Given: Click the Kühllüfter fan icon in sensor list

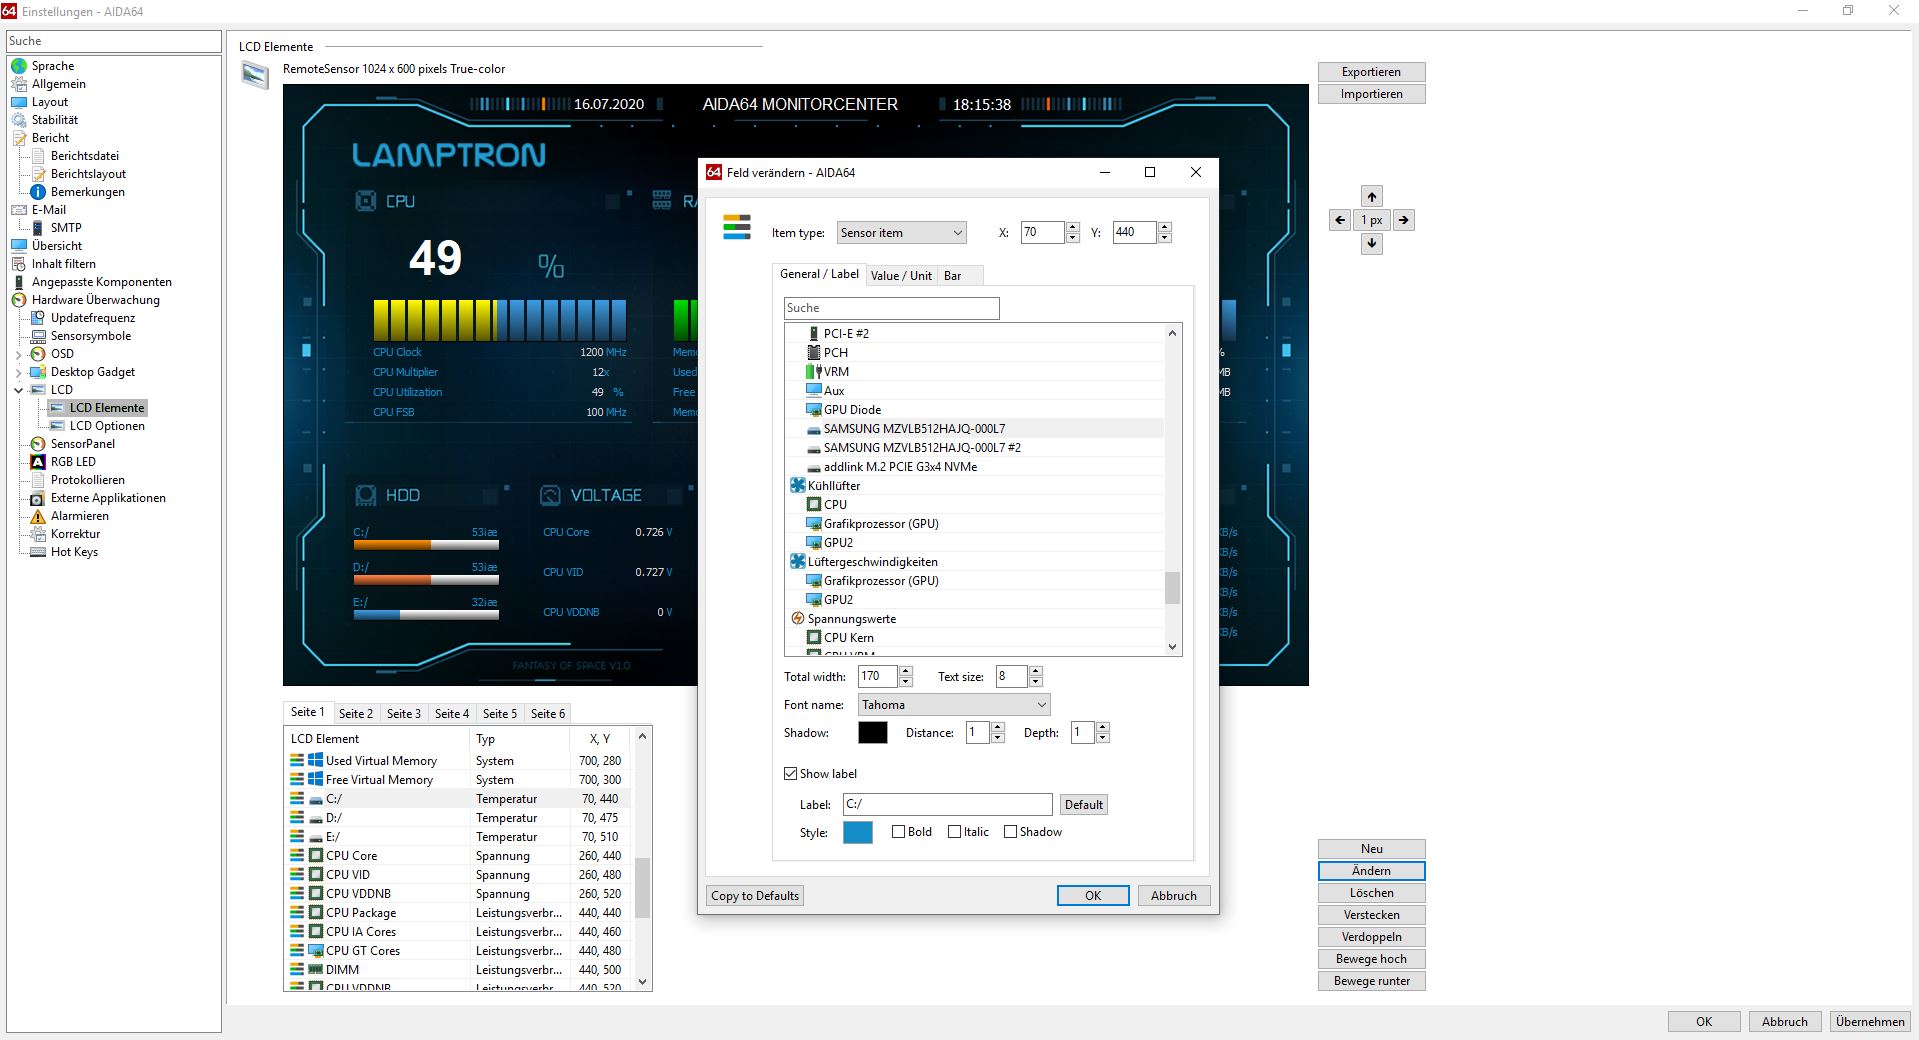Looking at the screenshot, I should (798, 486).
